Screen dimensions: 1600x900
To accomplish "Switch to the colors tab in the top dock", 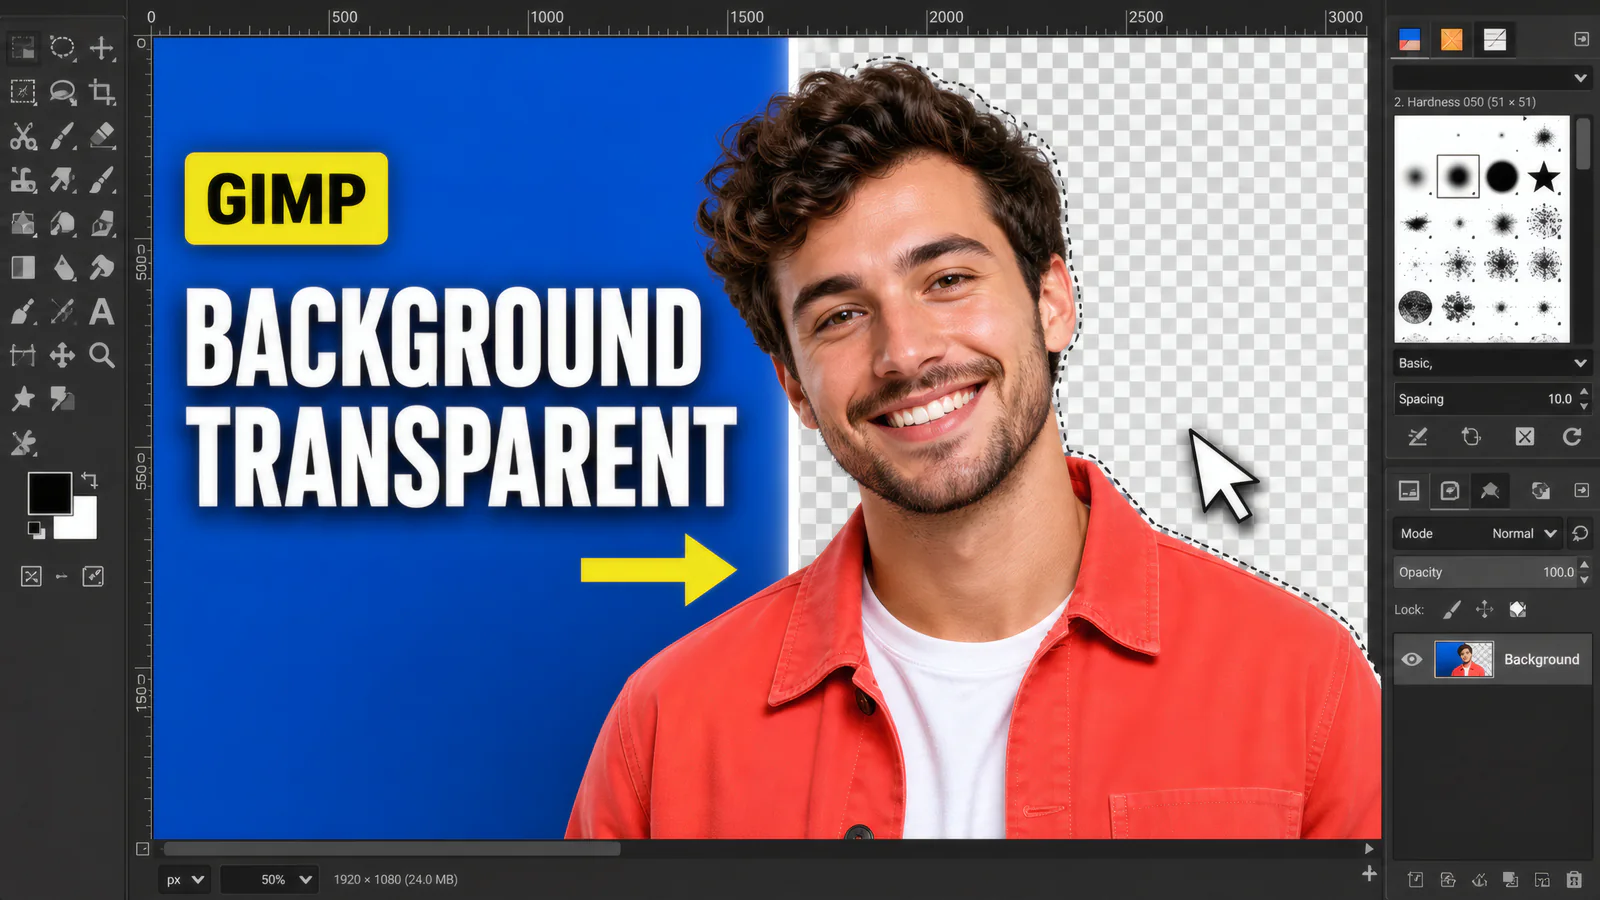I will pyautogui.click(x=1409, y=40).
